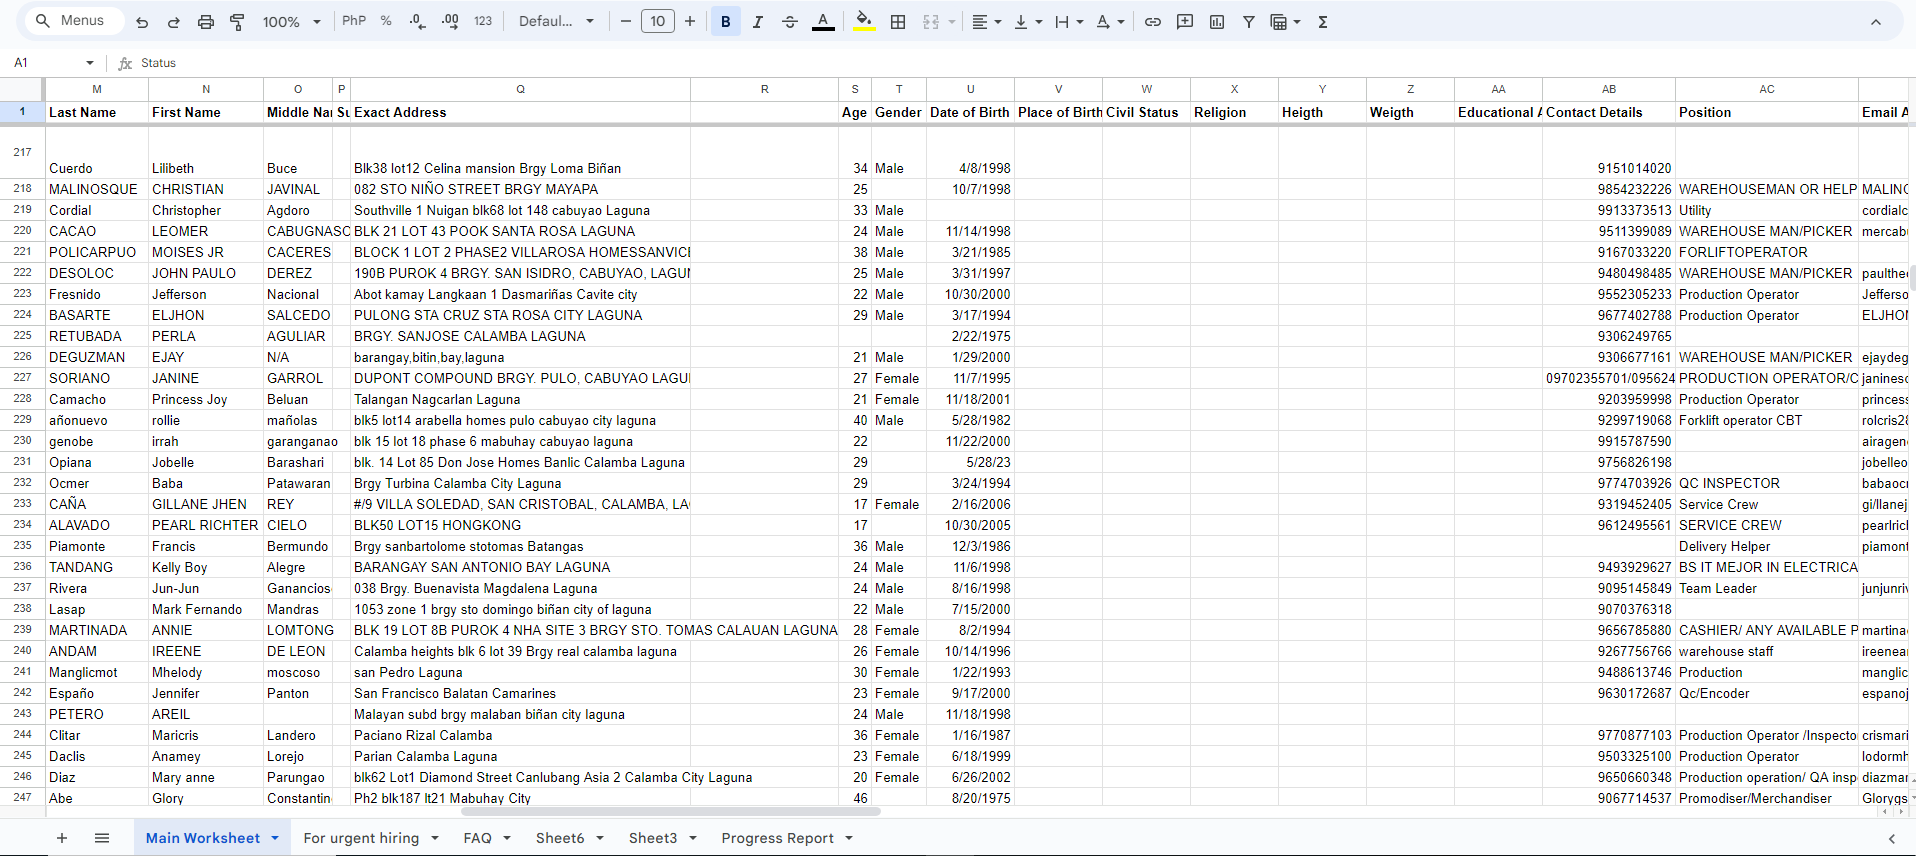Screen dimensions: 1916x856
Task: Open the Filter views icon
Action: [x=1285, y=21]
